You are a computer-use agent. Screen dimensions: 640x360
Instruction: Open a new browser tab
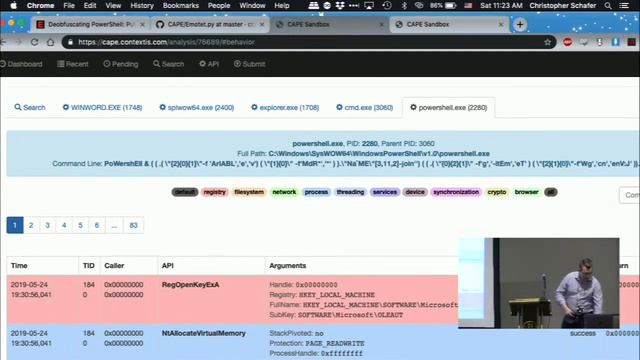tap(520, 24)
